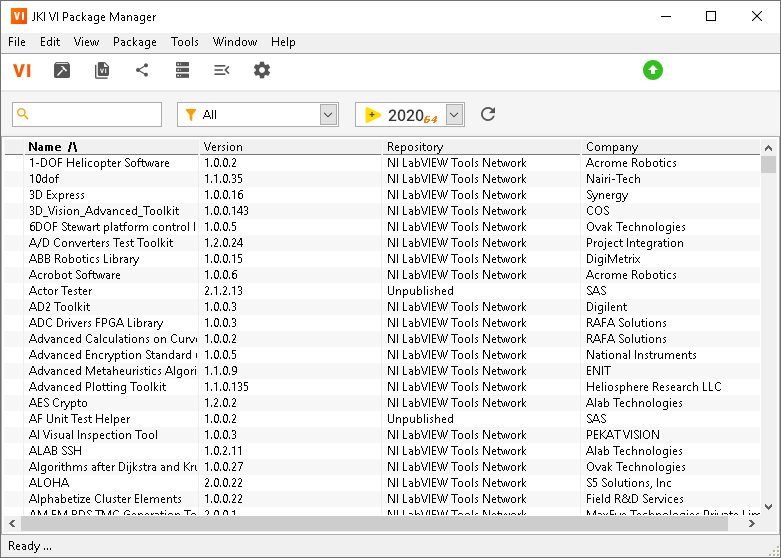Select Advanced Plotting Toolkit
This screenshot has height=558, width=781.
click(383, 387)
